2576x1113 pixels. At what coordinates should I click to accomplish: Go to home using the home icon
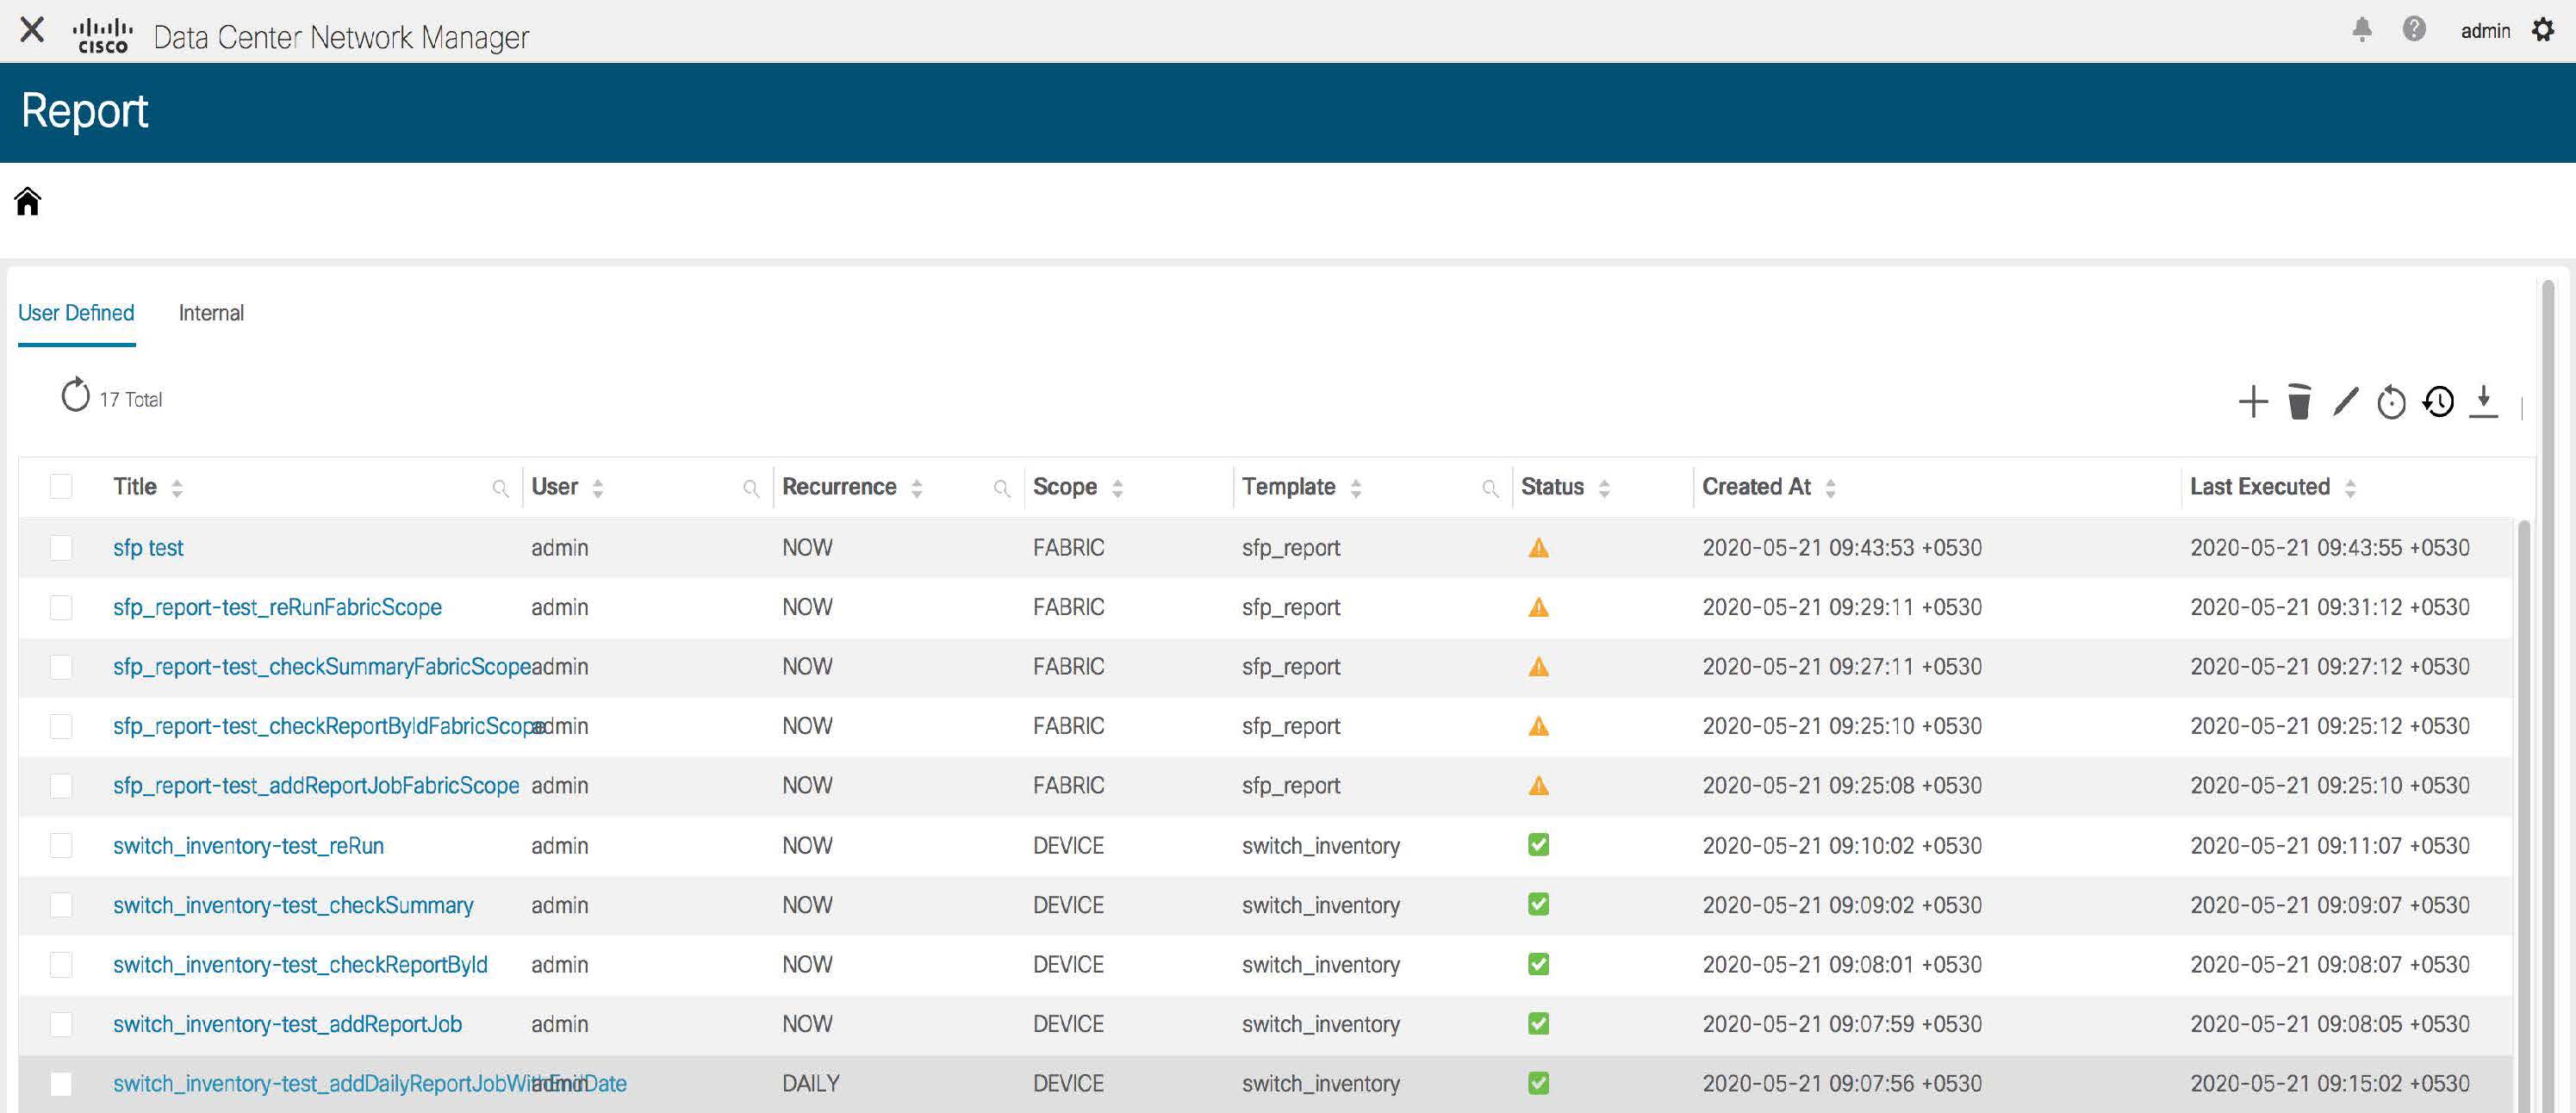[27, 201]
